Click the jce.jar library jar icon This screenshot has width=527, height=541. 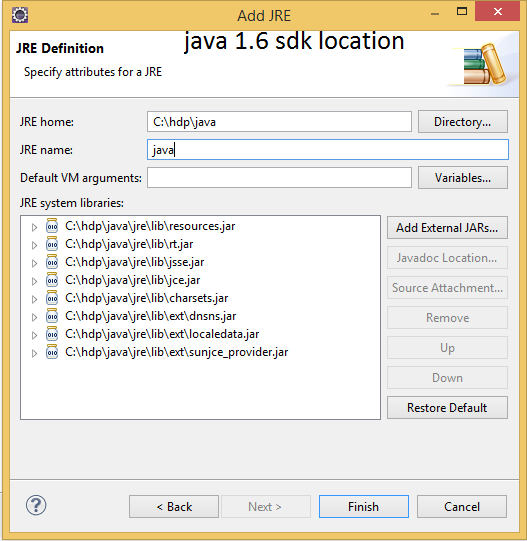[x=52, y=280]
